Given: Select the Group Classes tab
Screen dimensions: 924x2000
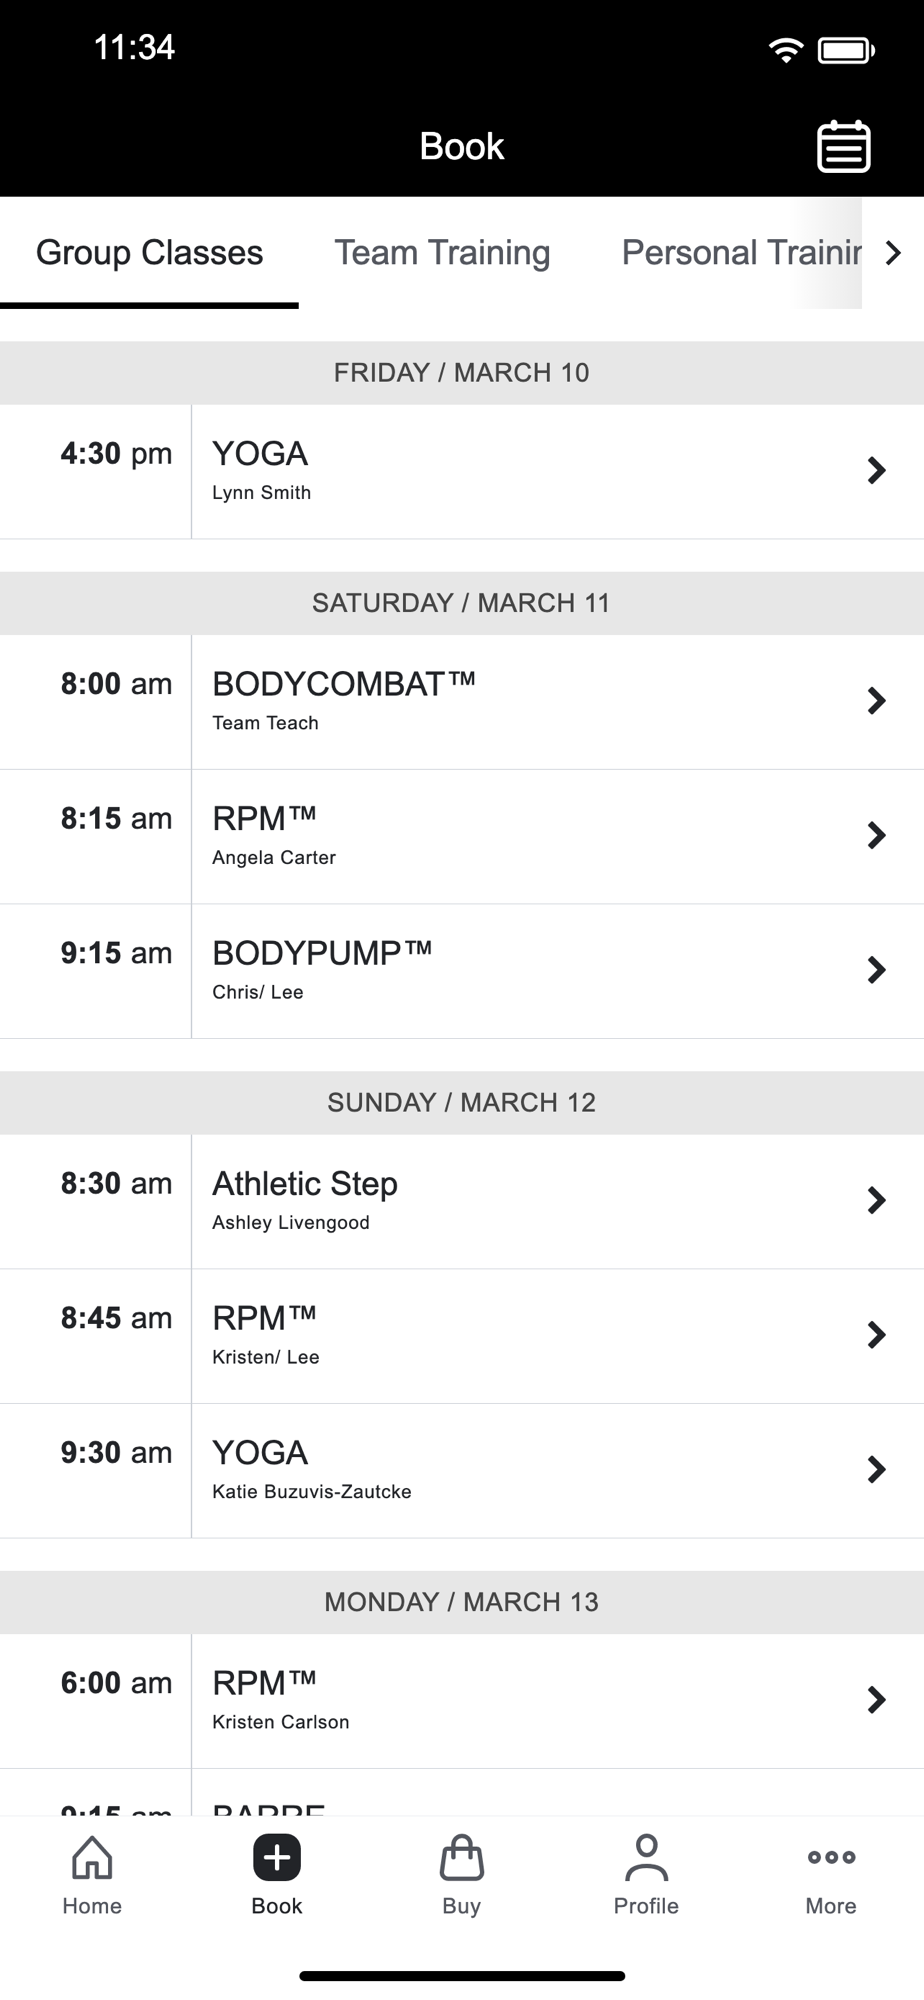Looking at the screenshot, I should tap(149, 253).
